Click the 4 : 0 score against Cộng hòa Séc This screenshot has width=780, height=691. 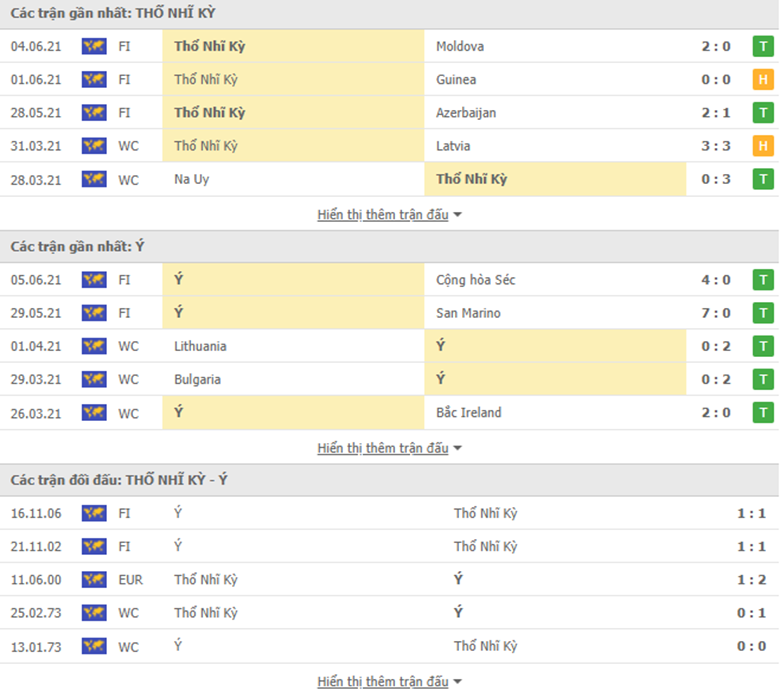pos(716,280)
